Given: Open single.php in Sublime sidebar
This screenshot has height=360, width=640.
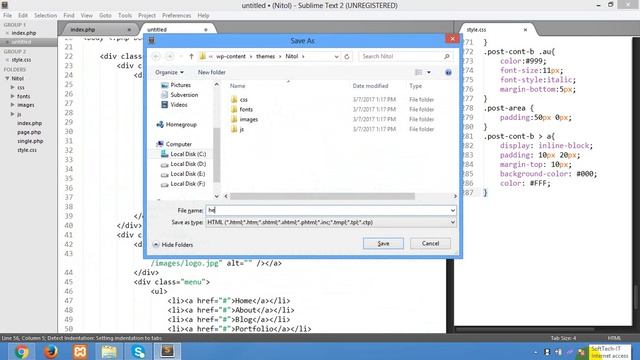Looking at the screenshot, I should coord(30,141).
